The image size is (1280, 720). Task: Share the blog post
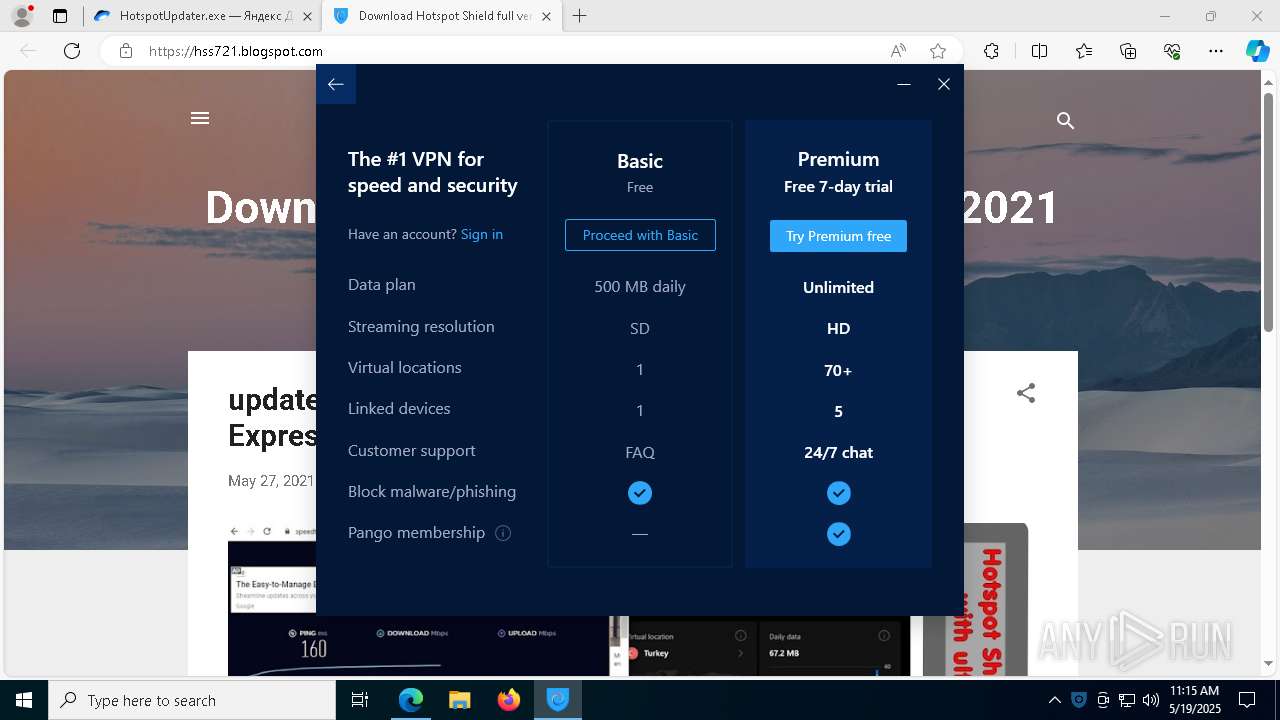(x=1026, y=393)
